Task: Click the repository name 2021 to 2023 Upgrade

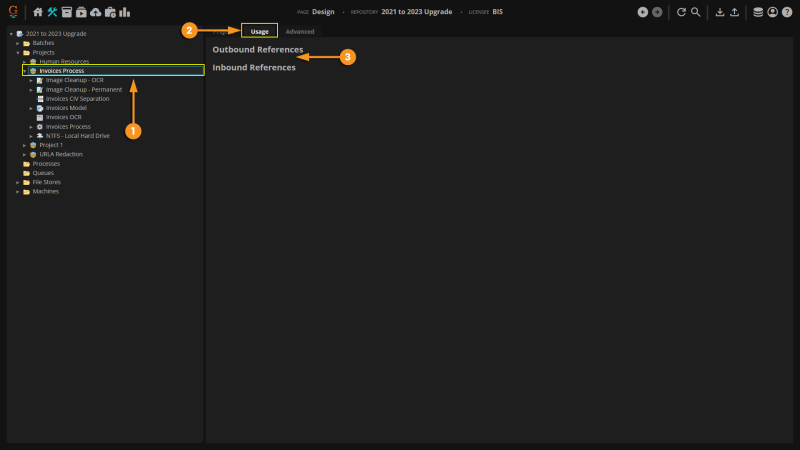Action: 416,12
